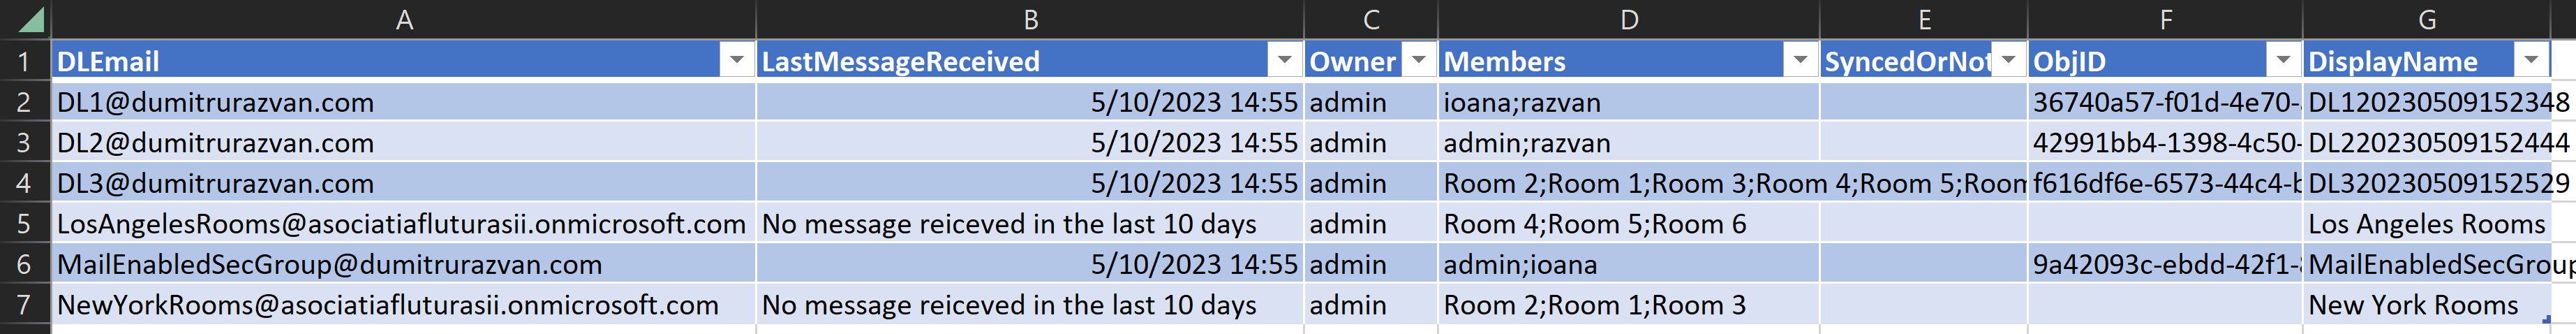Open the LastMessageReceived filter dropdown

click(x=1284, y=61)
